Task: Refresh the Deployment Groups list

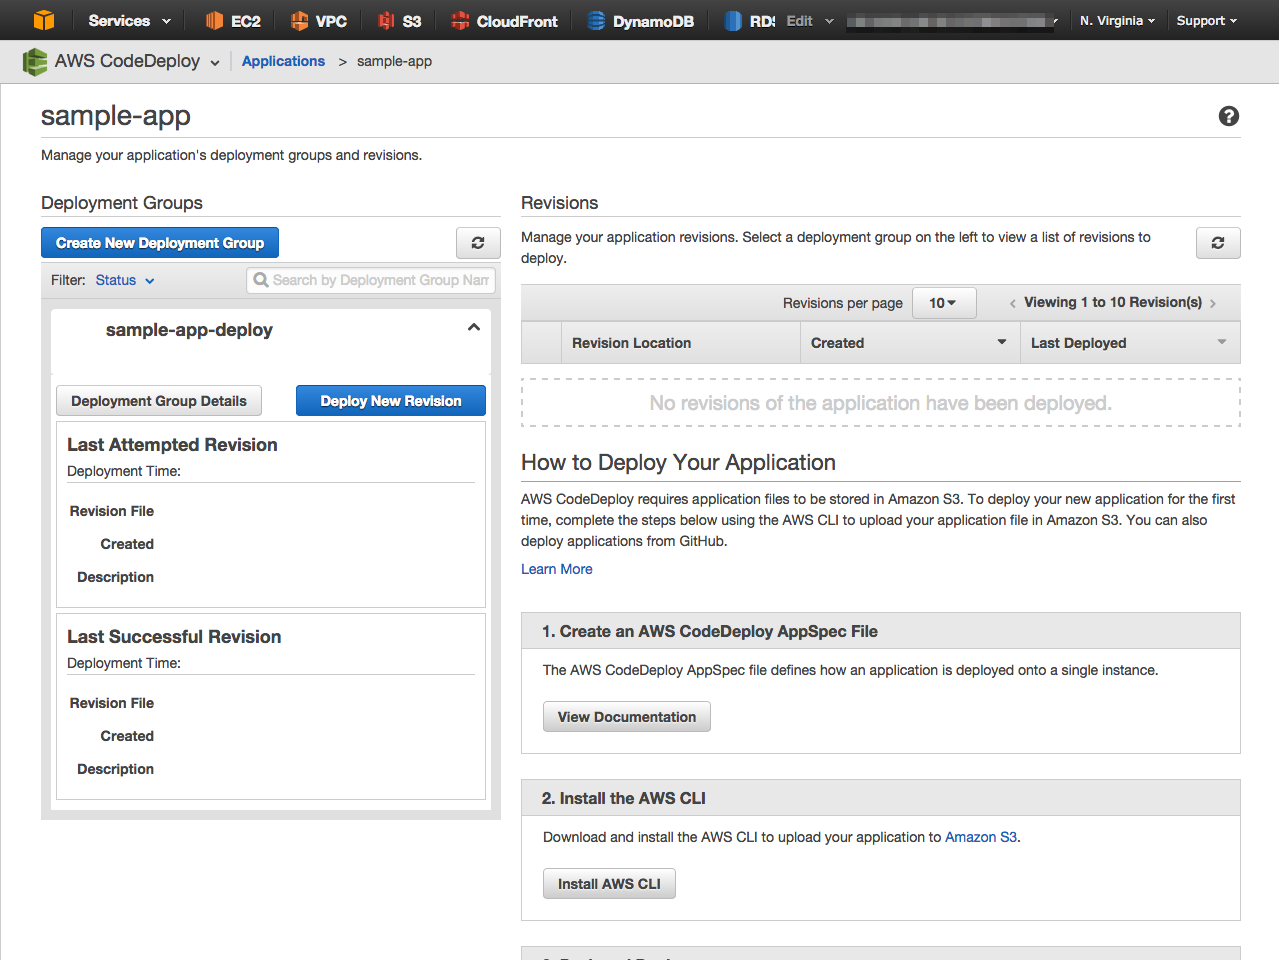Action: click(477, 242)
